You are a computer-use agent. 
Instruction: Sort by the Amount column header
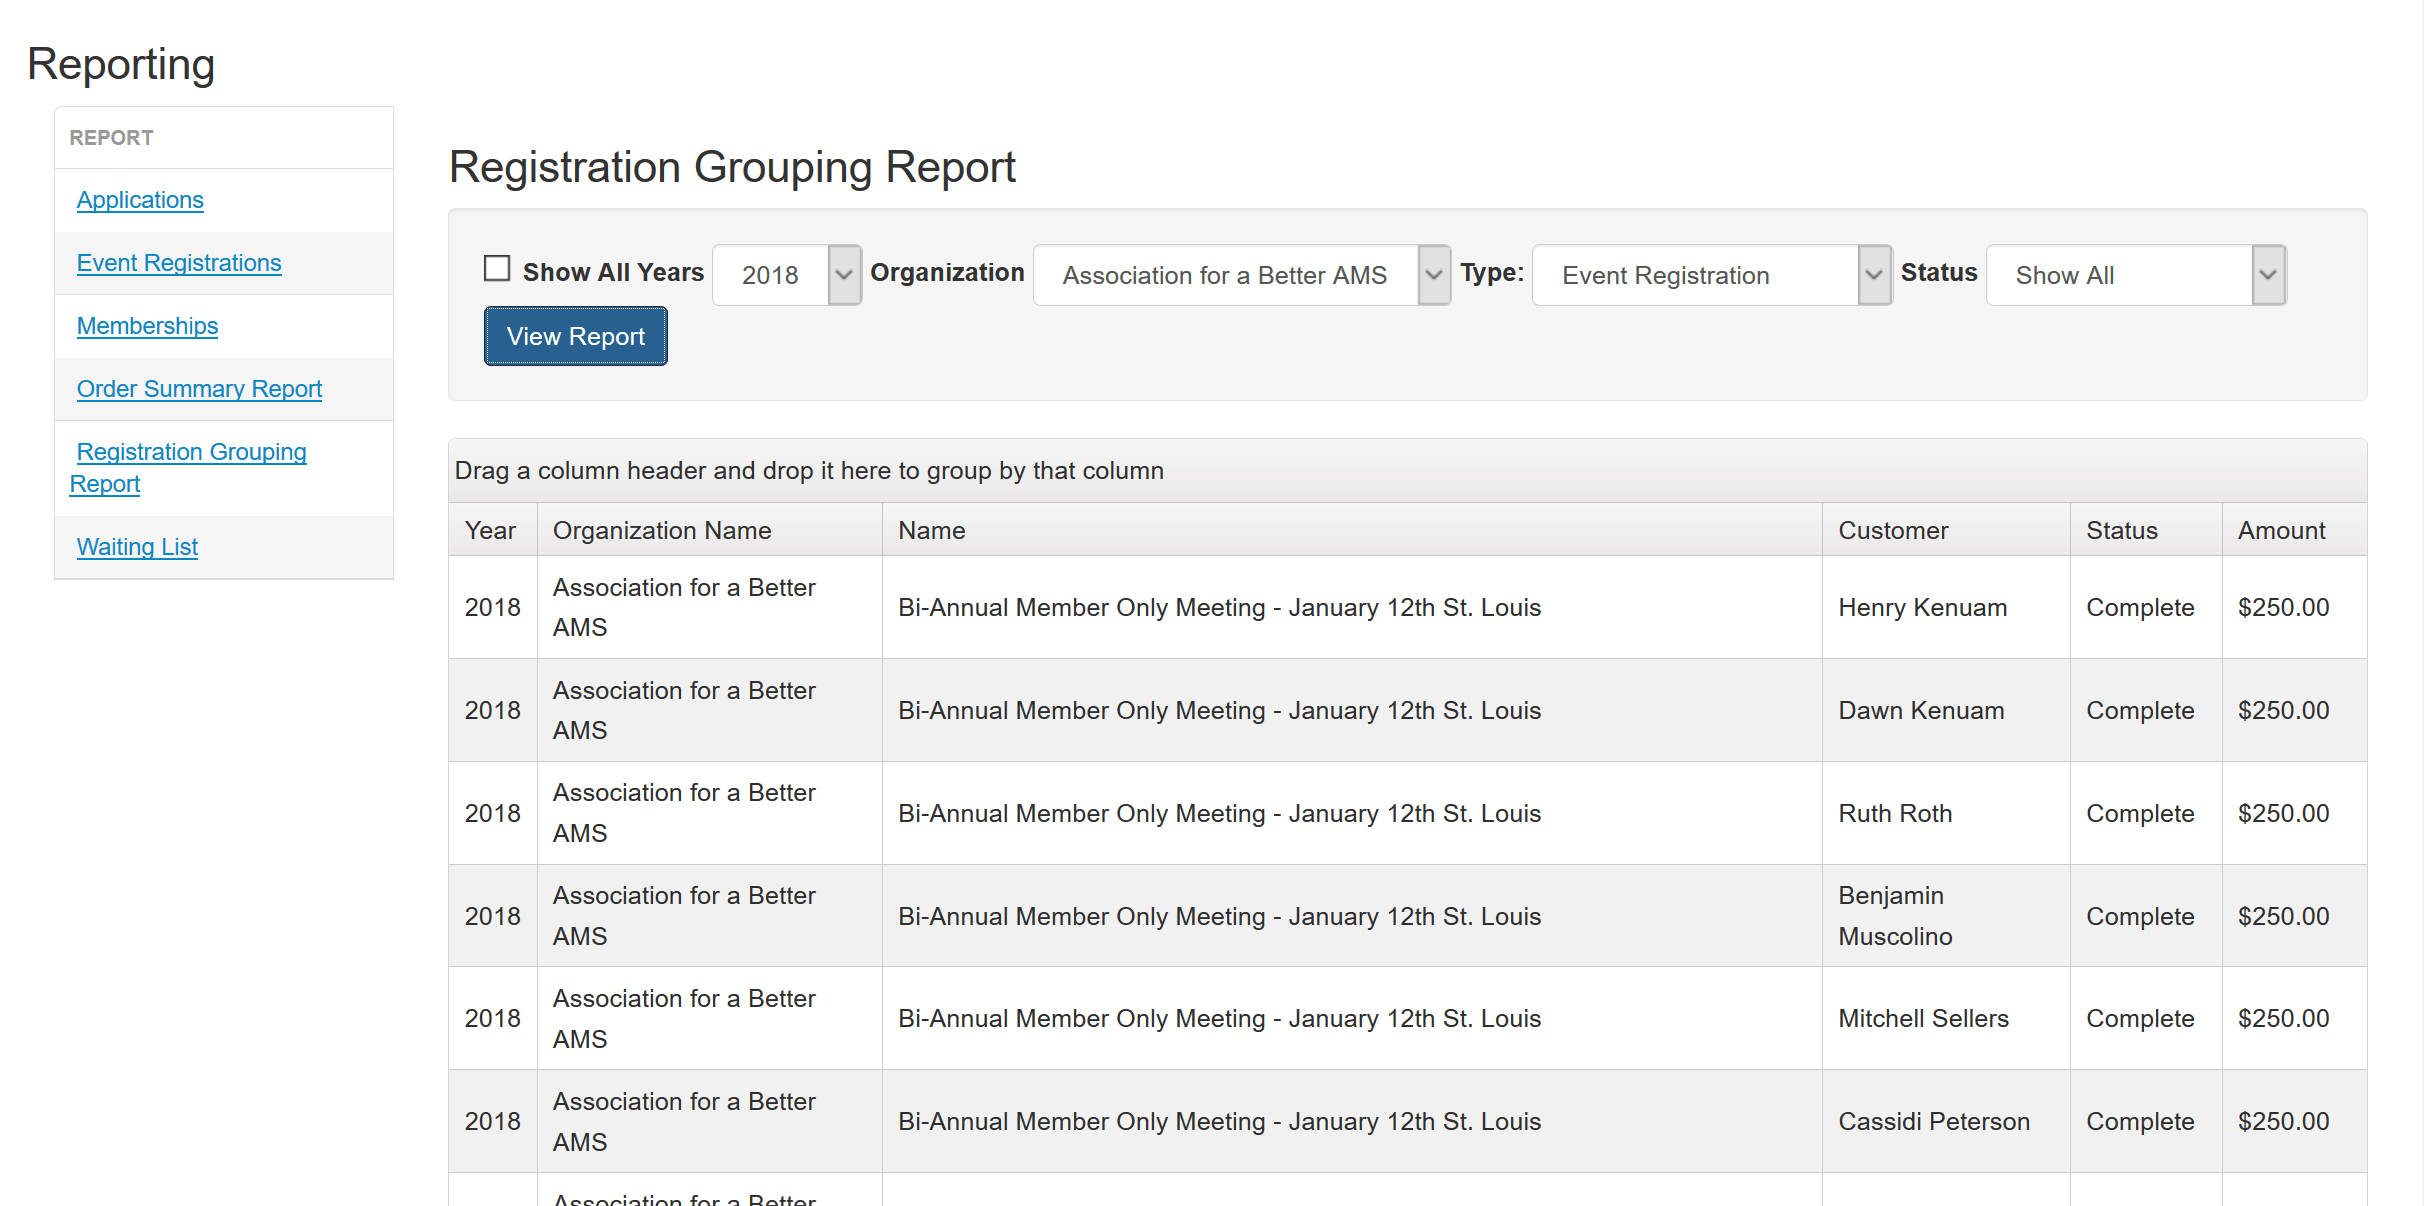[x=2281, y=531]
